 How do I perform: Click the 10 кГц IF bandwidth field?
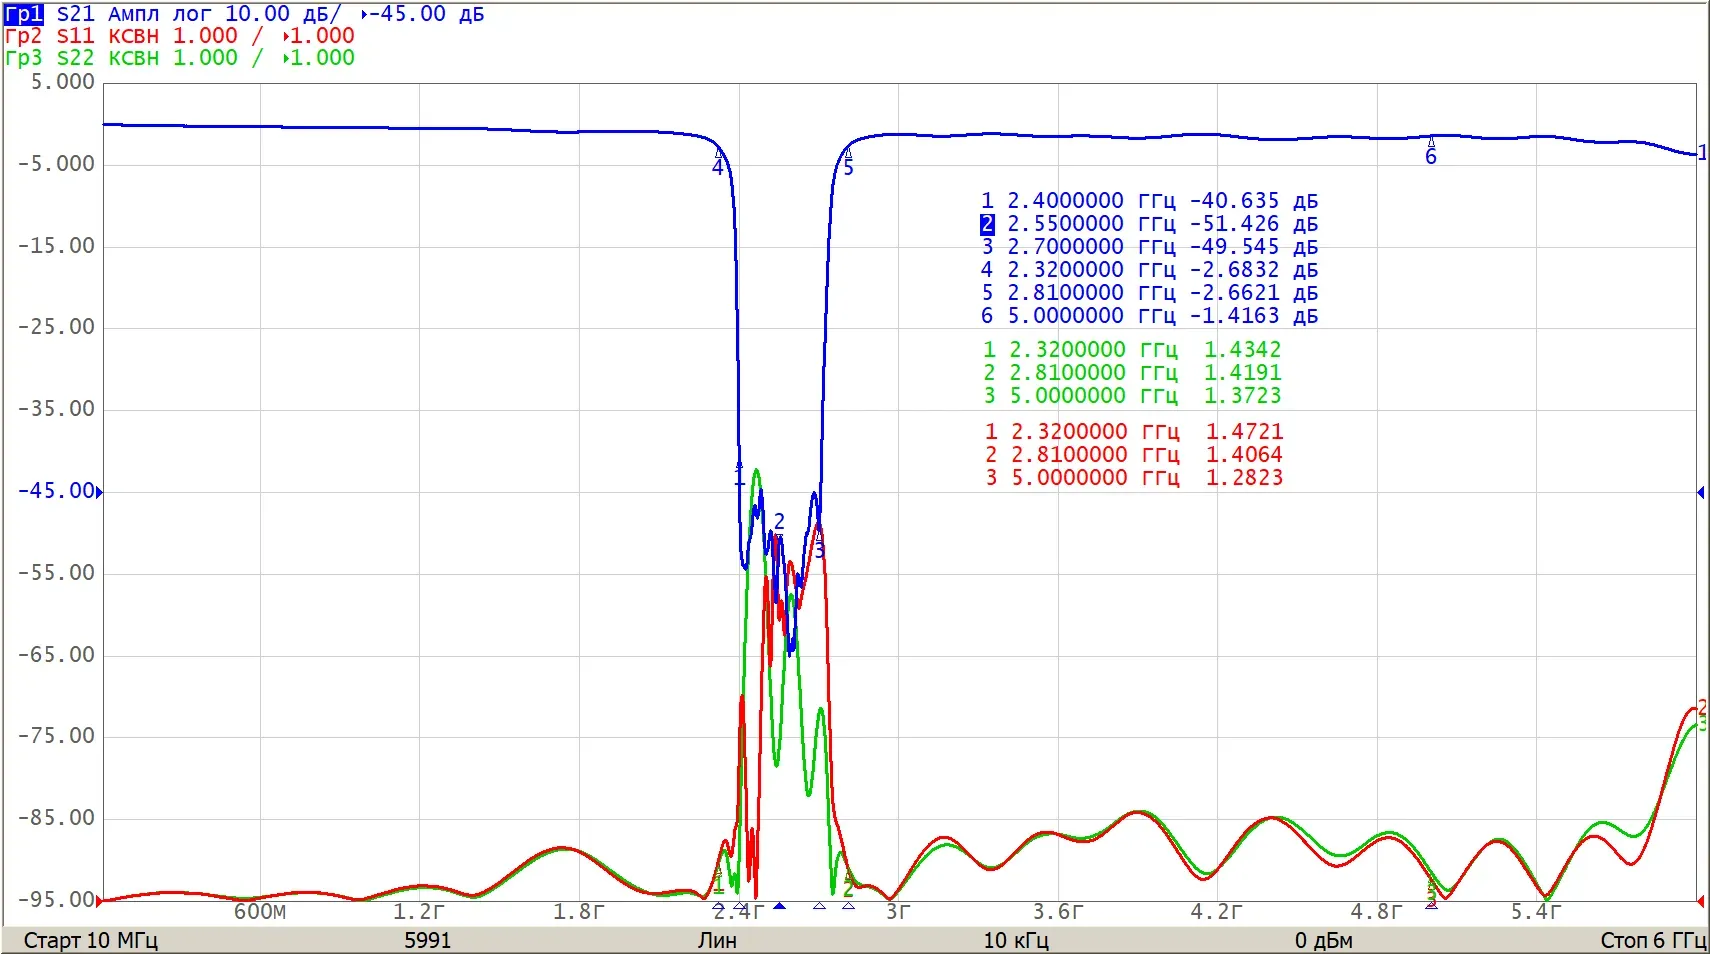(x=1016, y=941)
